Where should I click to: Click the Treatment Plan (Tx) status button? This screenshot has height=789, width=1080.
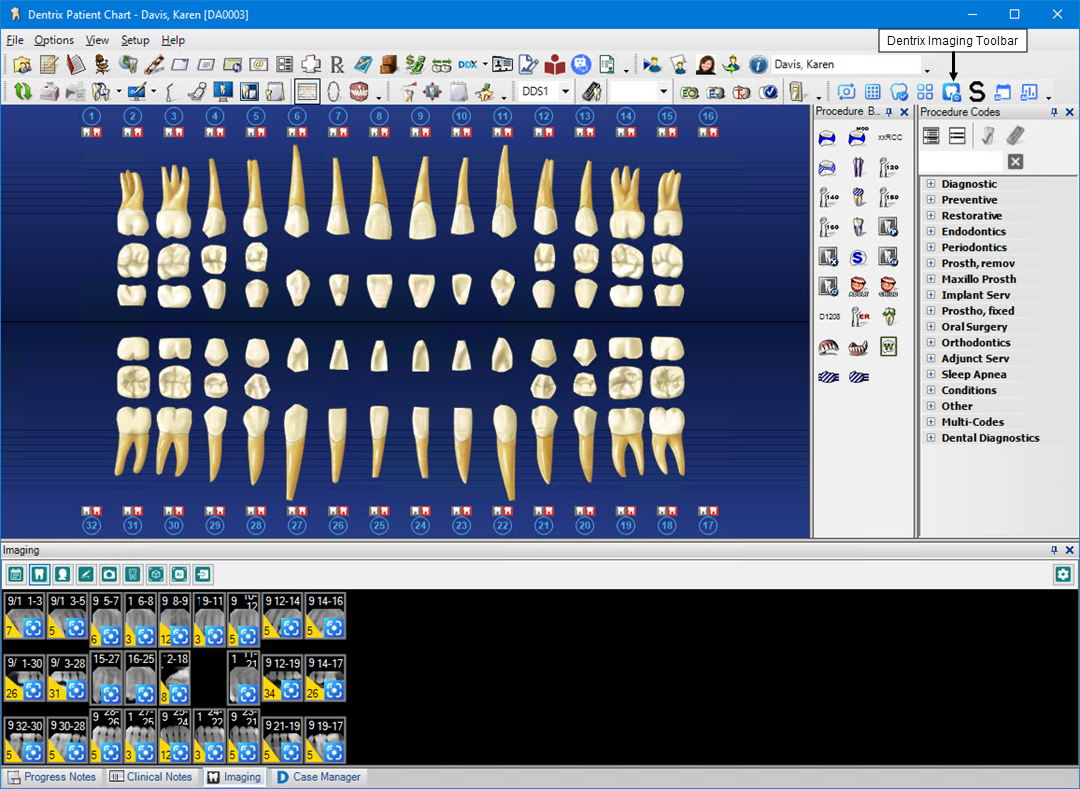(741, 92)
